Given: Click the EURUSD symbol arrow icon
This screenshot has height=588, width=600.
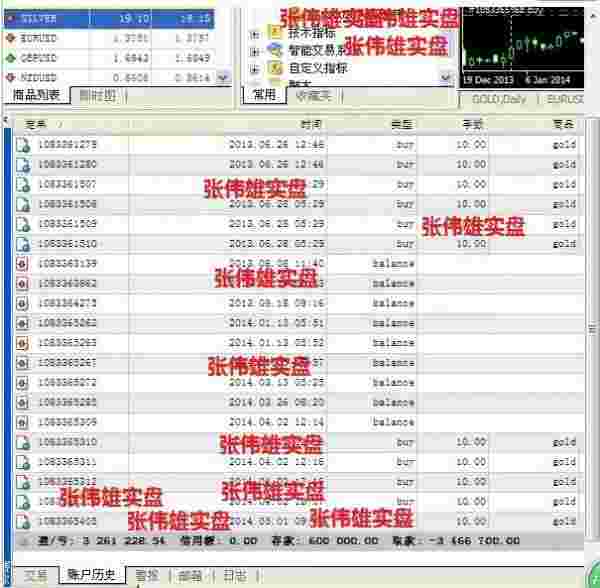Looking at the screenshot, I should (x=10, y=38).
